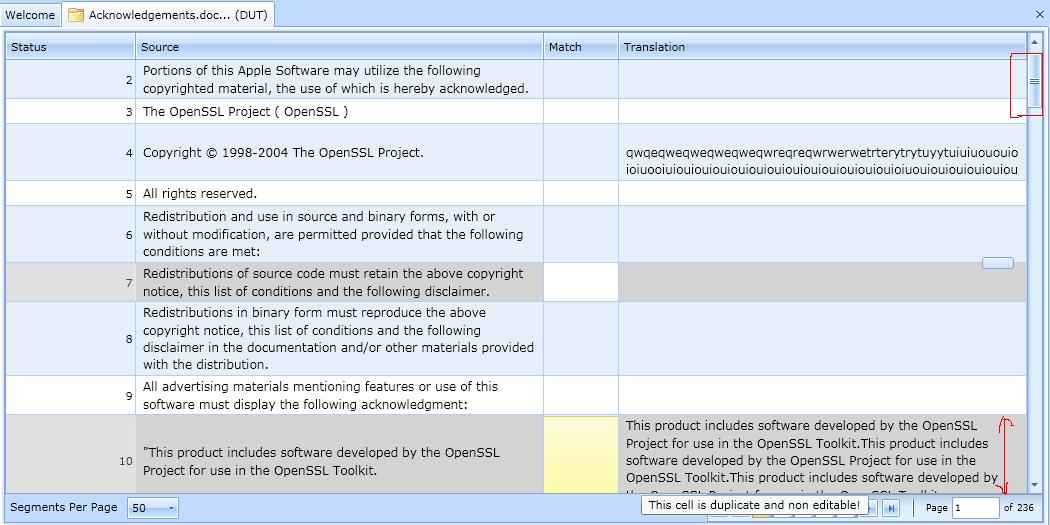Click the vertical scrollbar down arrow
The width and height of the screenshot is (1050, 525).
click(x=1035, y=485)
